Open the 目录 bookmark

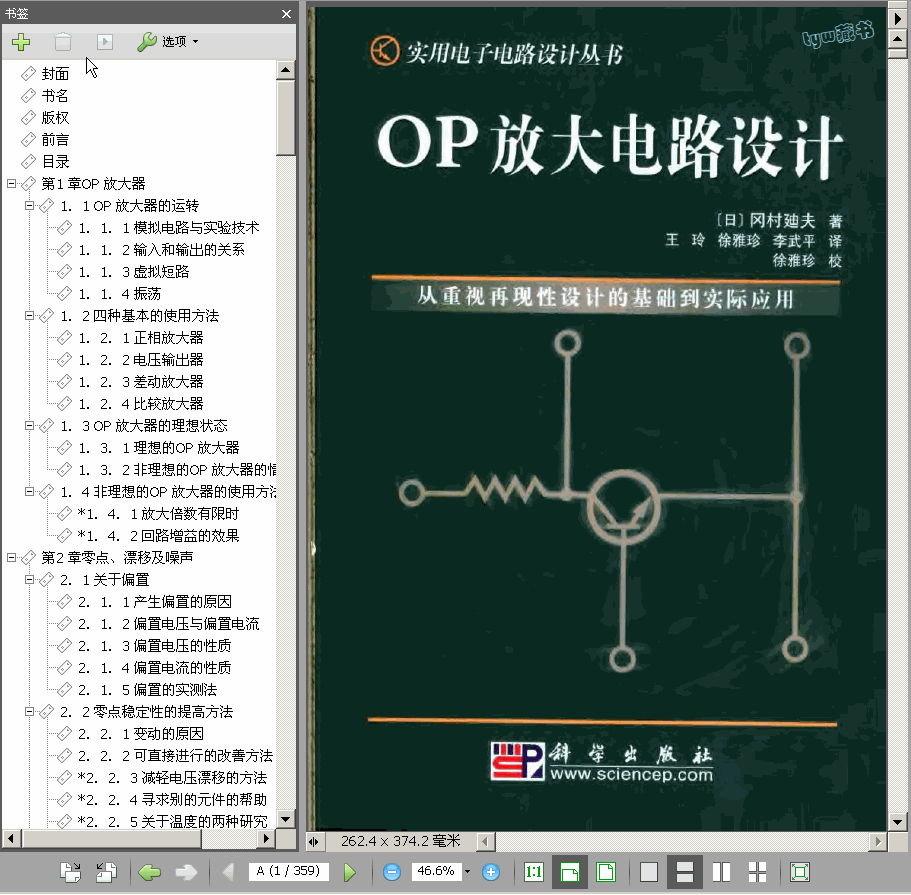click(x=55, y=162)
